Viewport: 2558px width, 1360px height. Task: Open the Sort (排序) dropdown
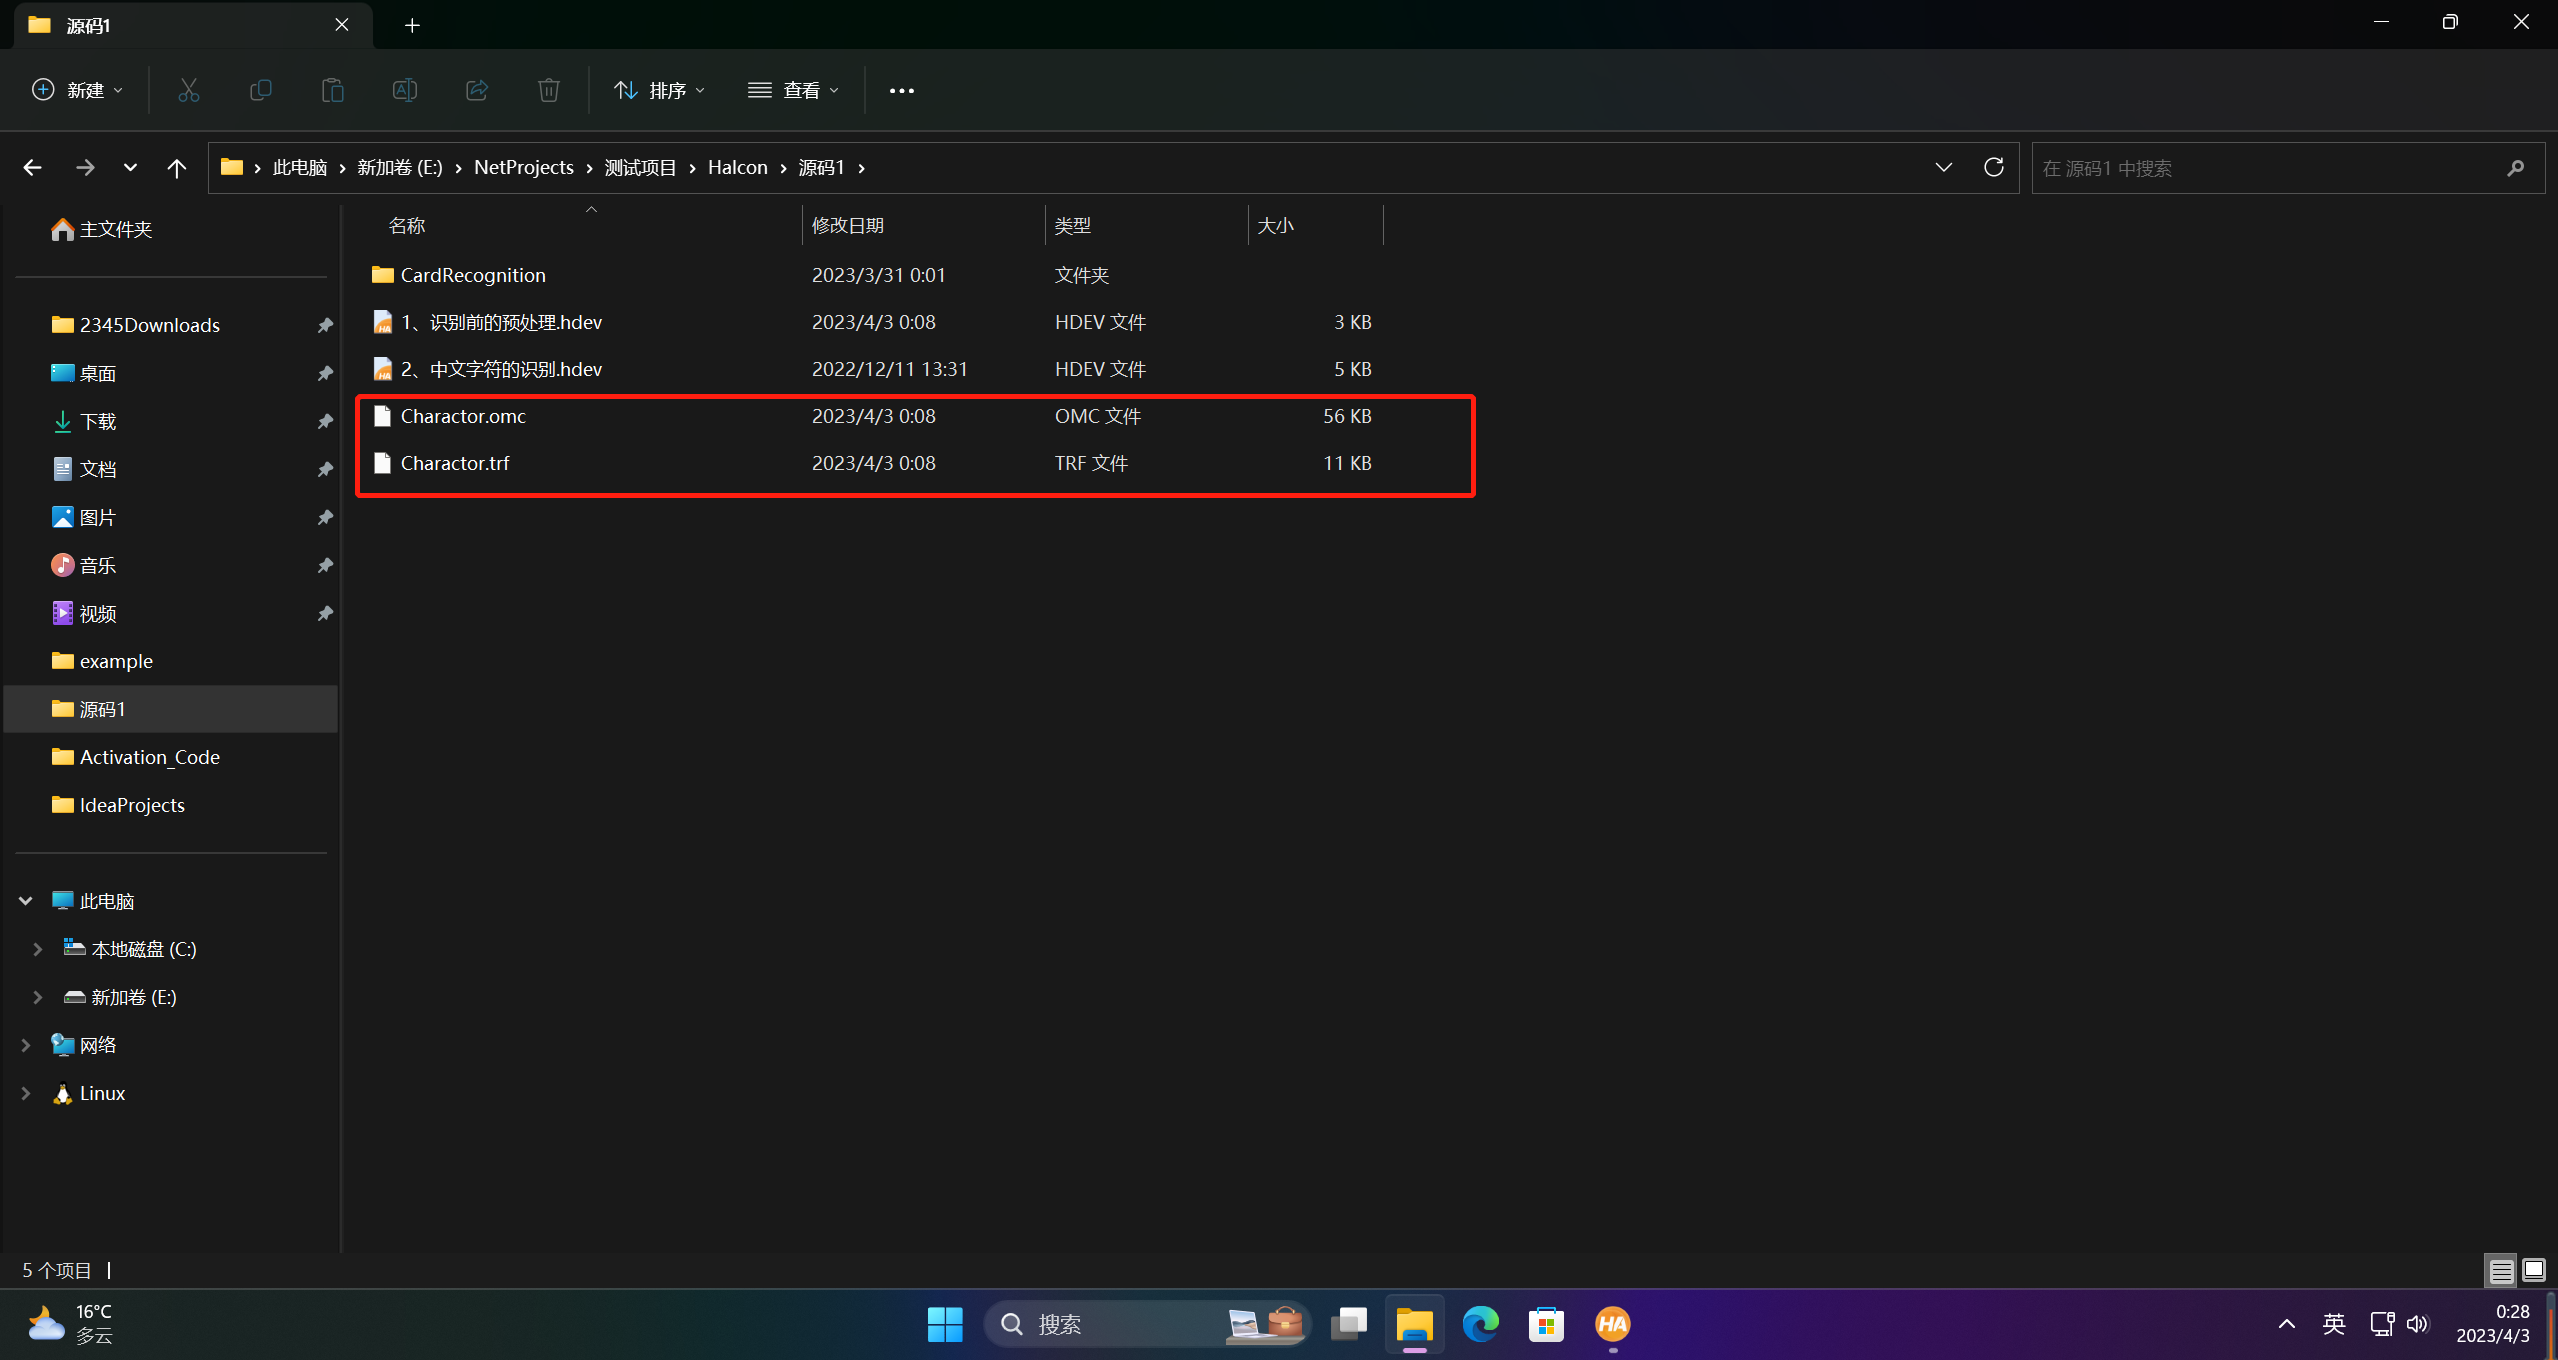point(659,90)
